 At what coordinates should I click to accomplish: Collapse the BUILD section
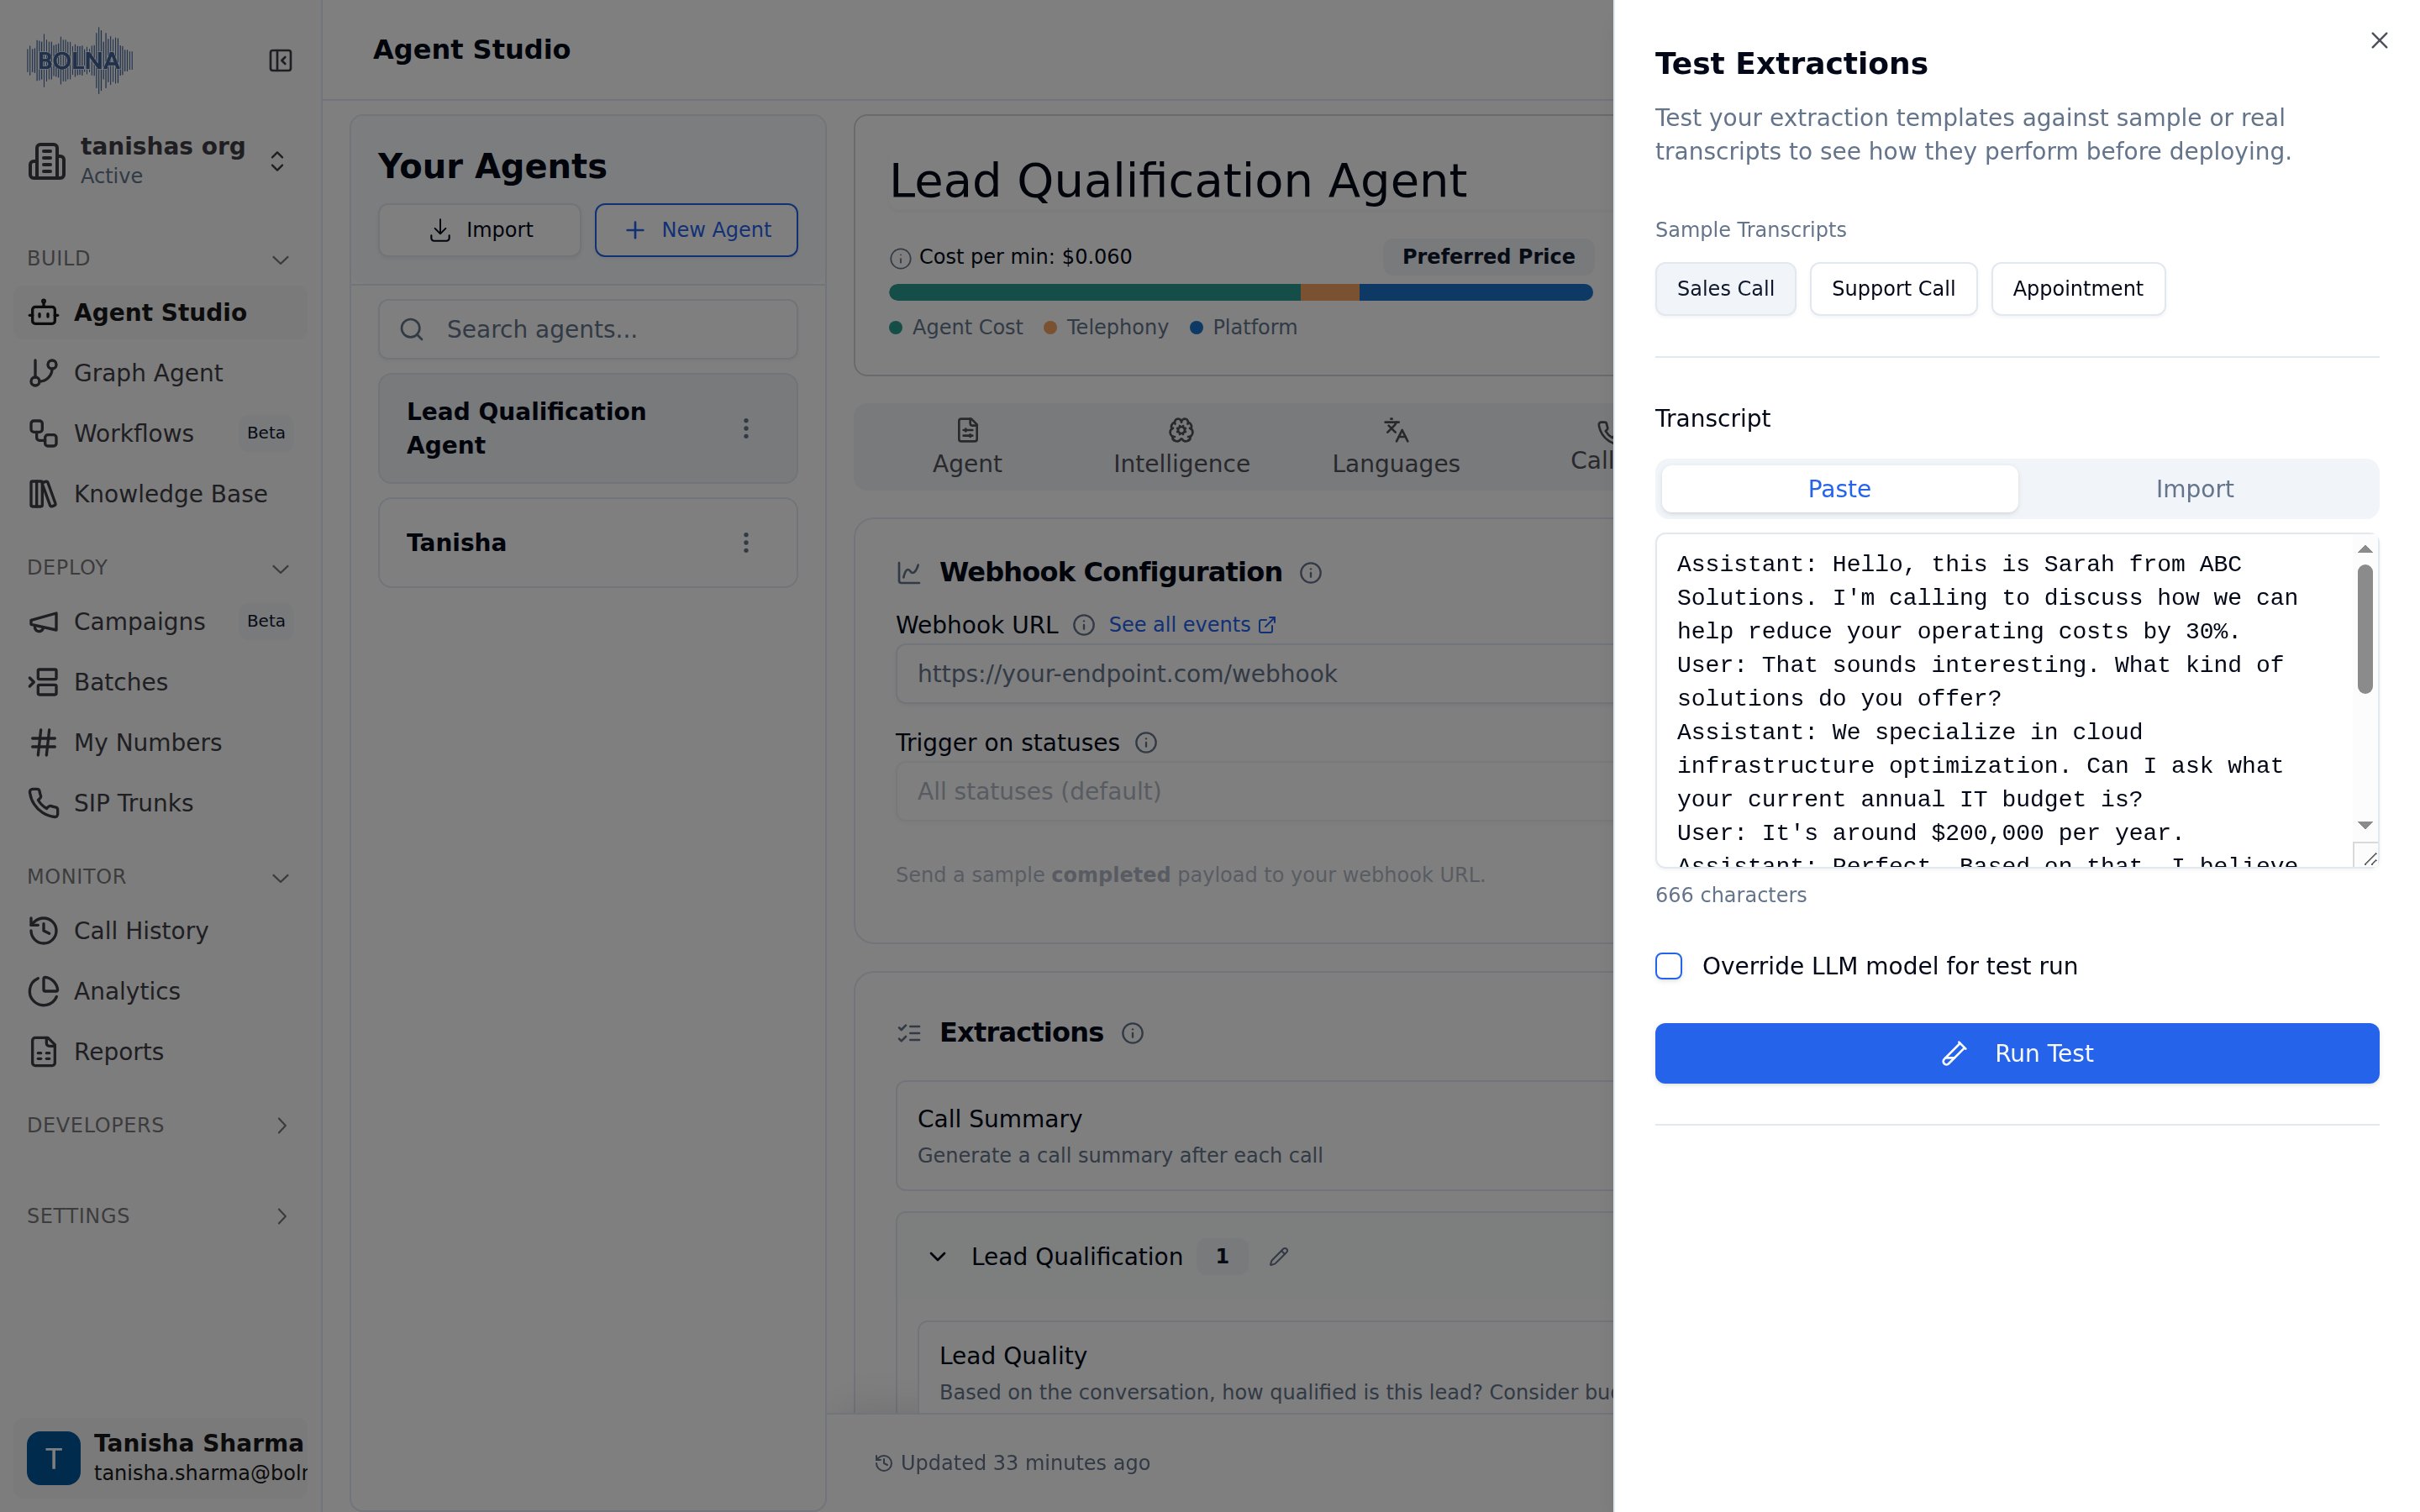point(281,260)
